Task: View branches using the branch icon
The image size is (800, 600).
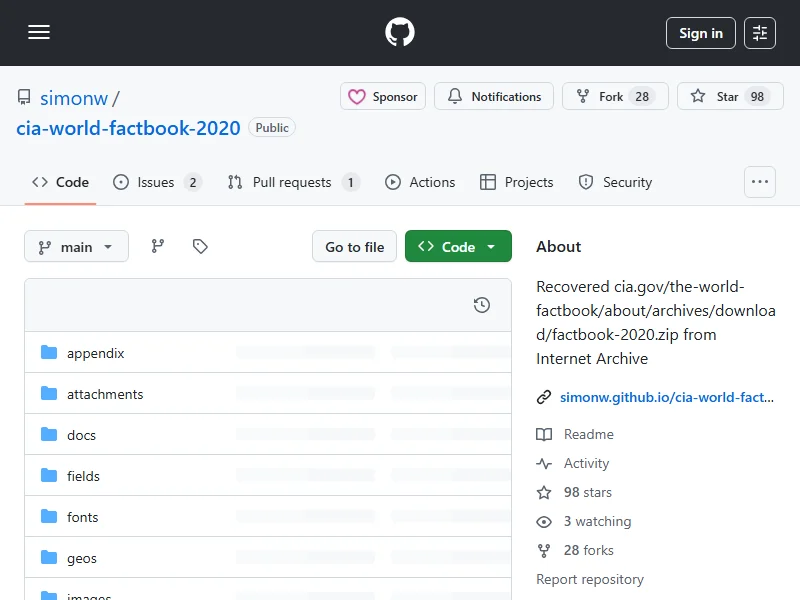Action: coord(158,246)
